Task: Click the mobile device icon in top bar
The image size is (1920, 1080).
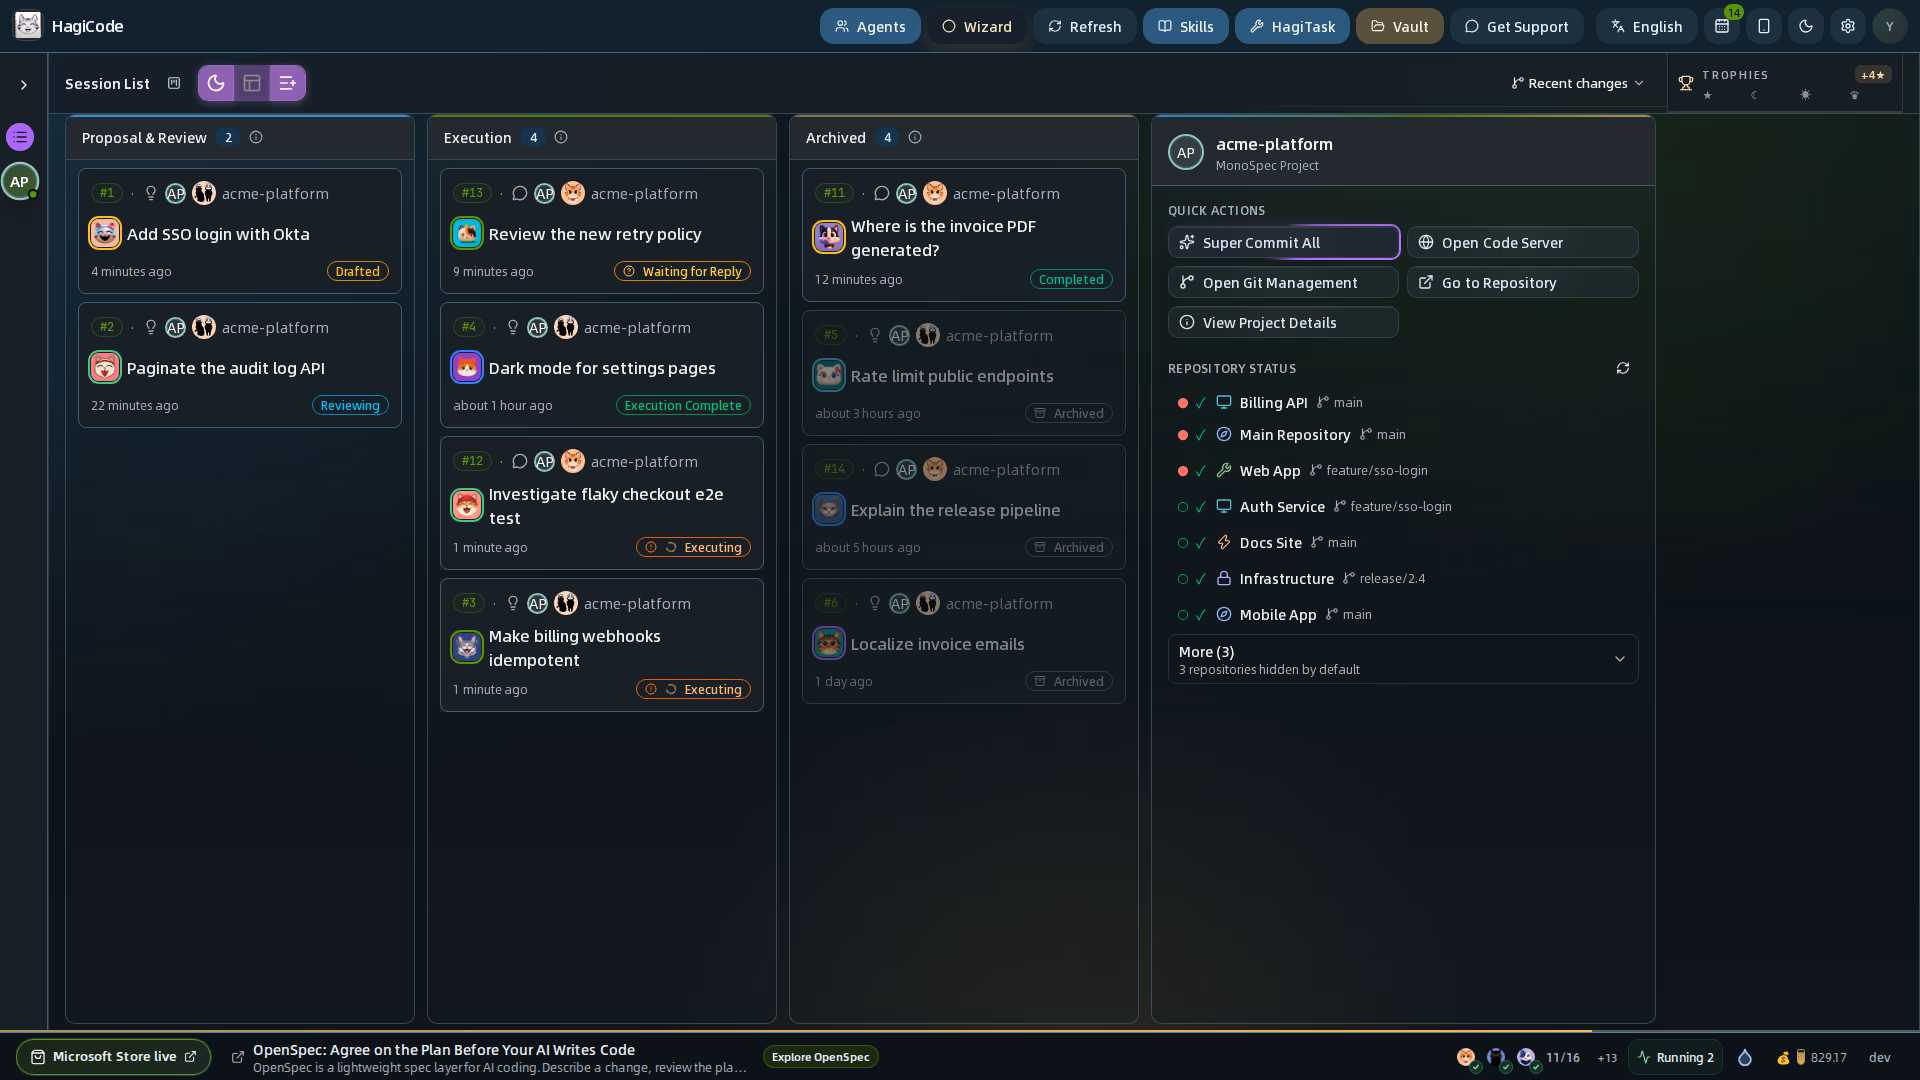Action: pos(1764,26)
